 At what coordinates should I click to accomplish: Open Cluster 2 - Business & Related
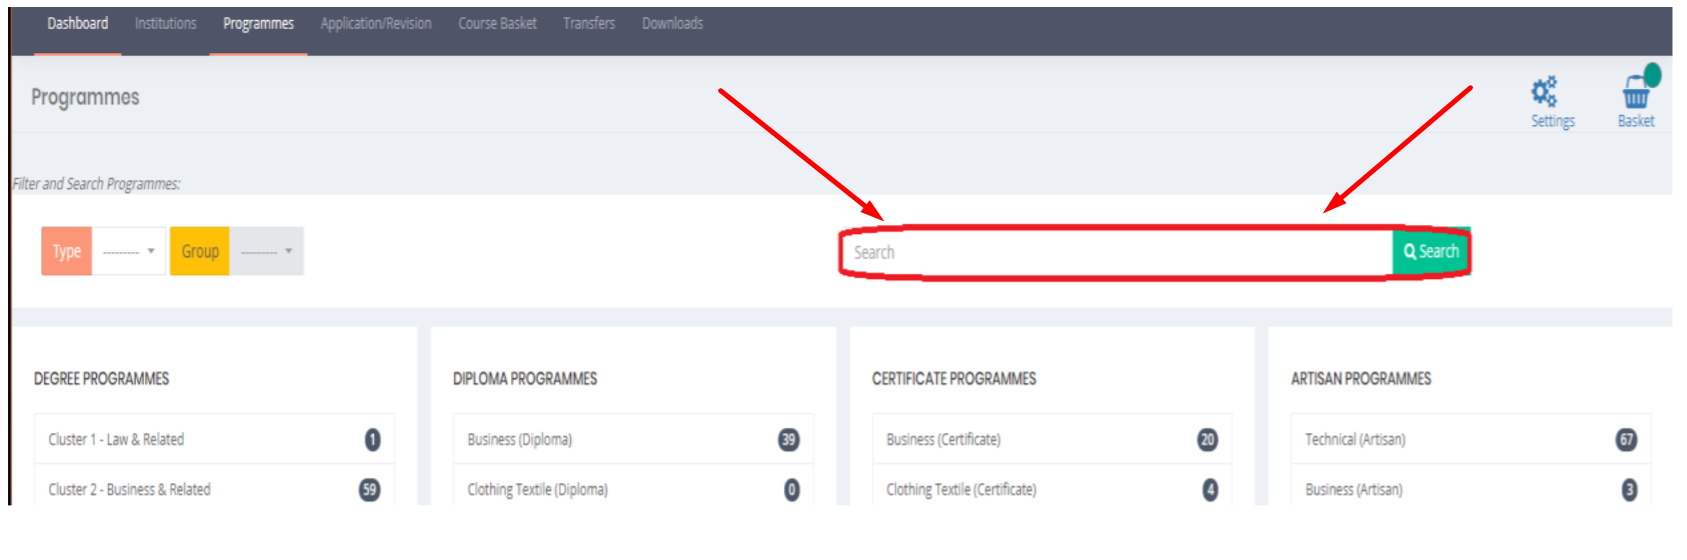click(x=129, y=490)
